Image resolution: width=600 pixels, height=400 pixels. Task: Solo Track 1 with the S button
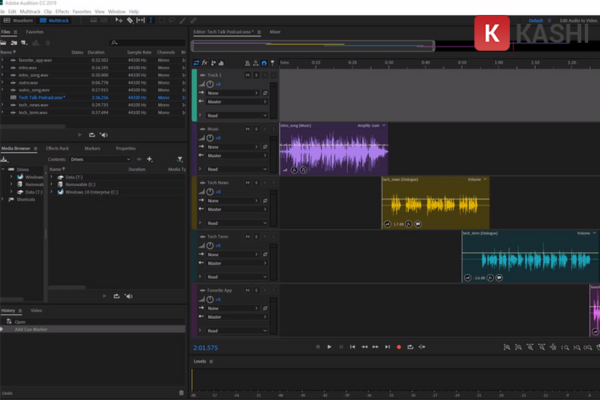[256, 75]
